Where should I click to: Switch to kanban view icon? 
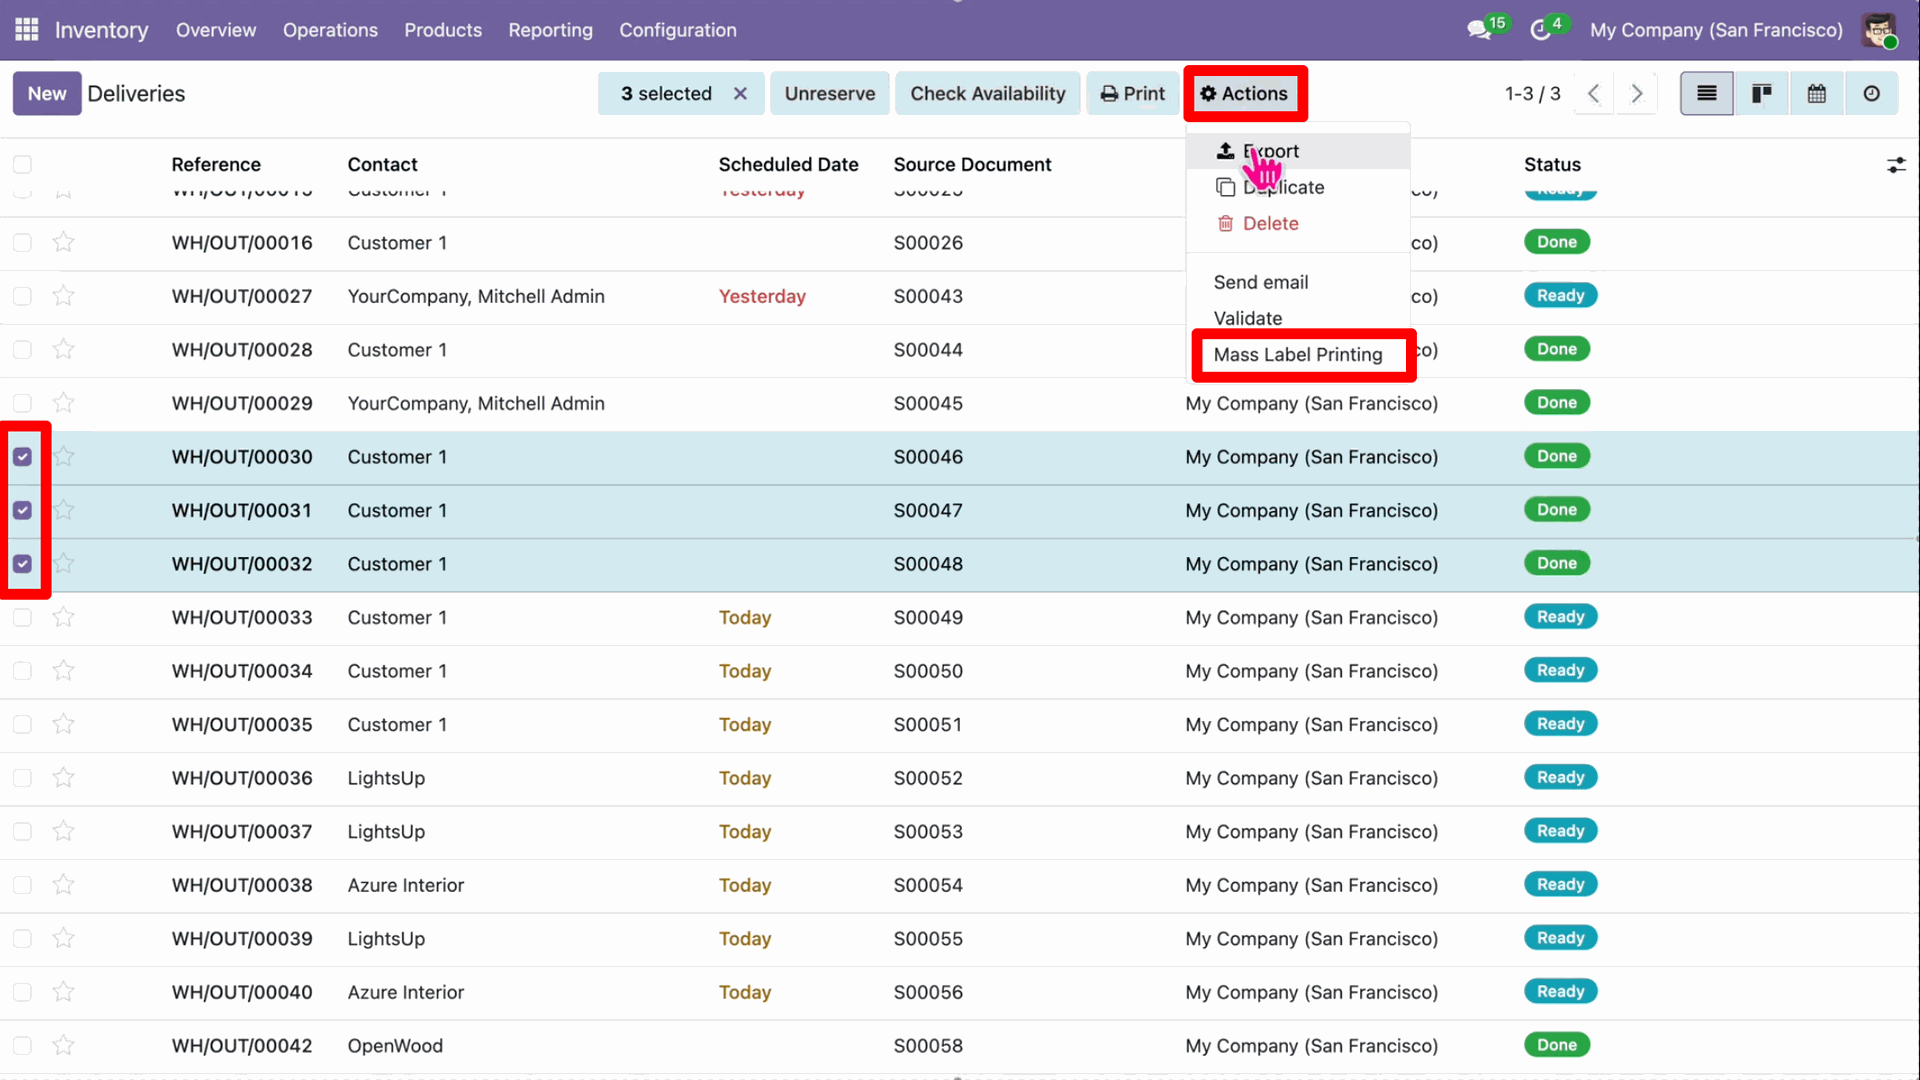tap(1762, 94)
